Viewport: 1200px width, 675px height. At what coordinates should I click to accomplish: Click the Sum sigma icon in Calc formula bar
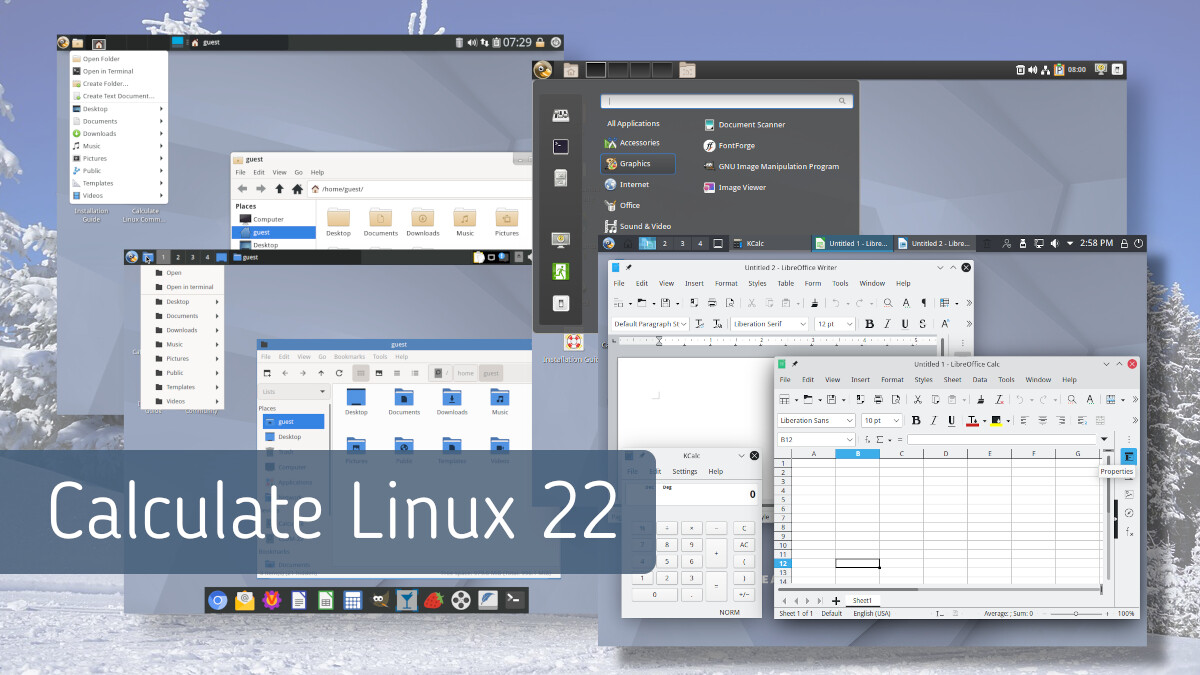[x=880, y=440]
